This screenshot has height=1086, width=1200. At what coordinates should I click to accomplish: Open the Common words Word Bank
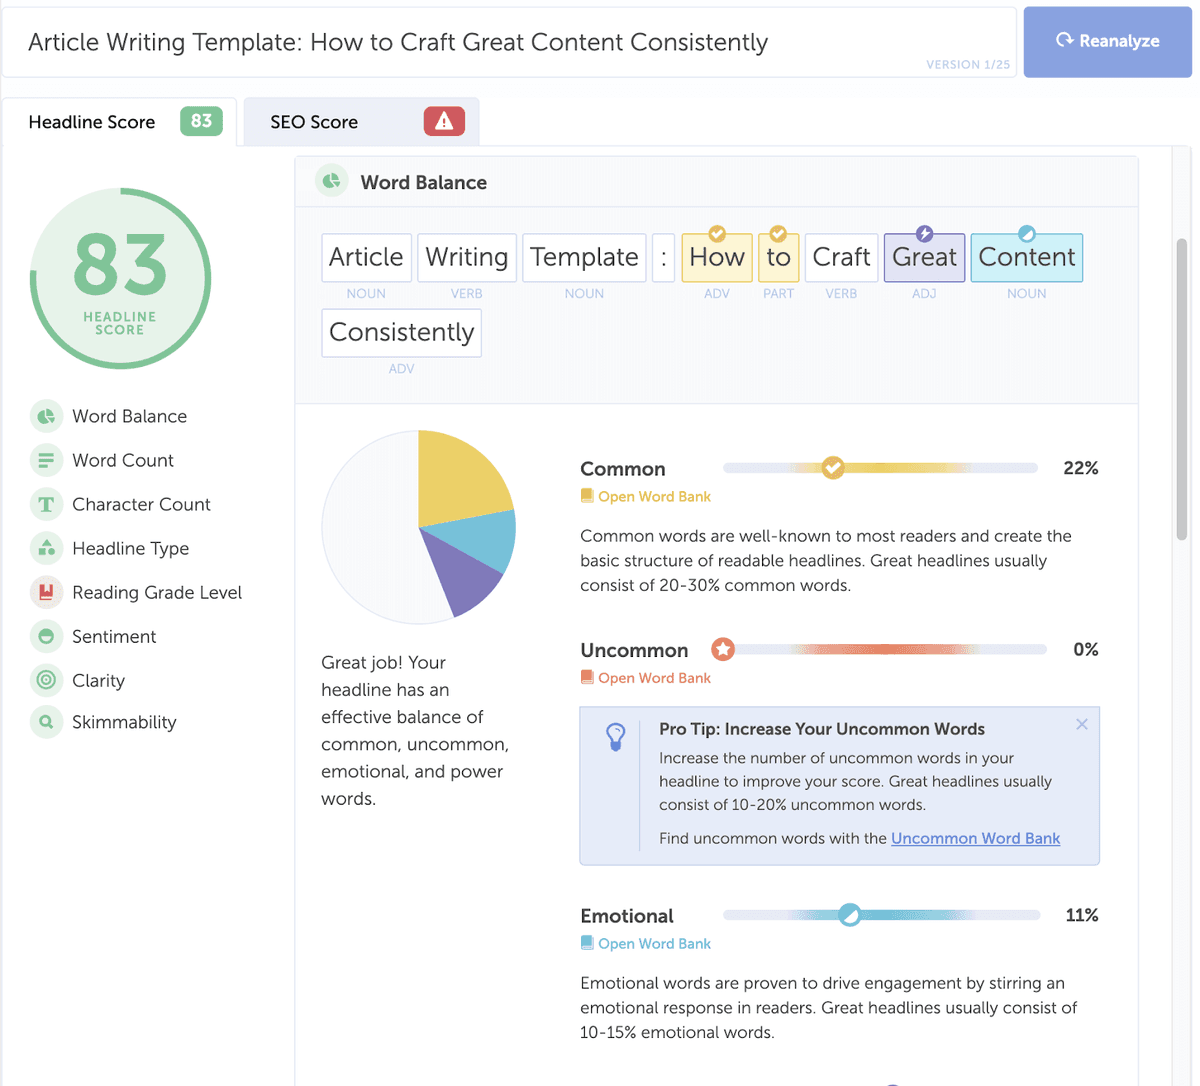click(645, 496)
